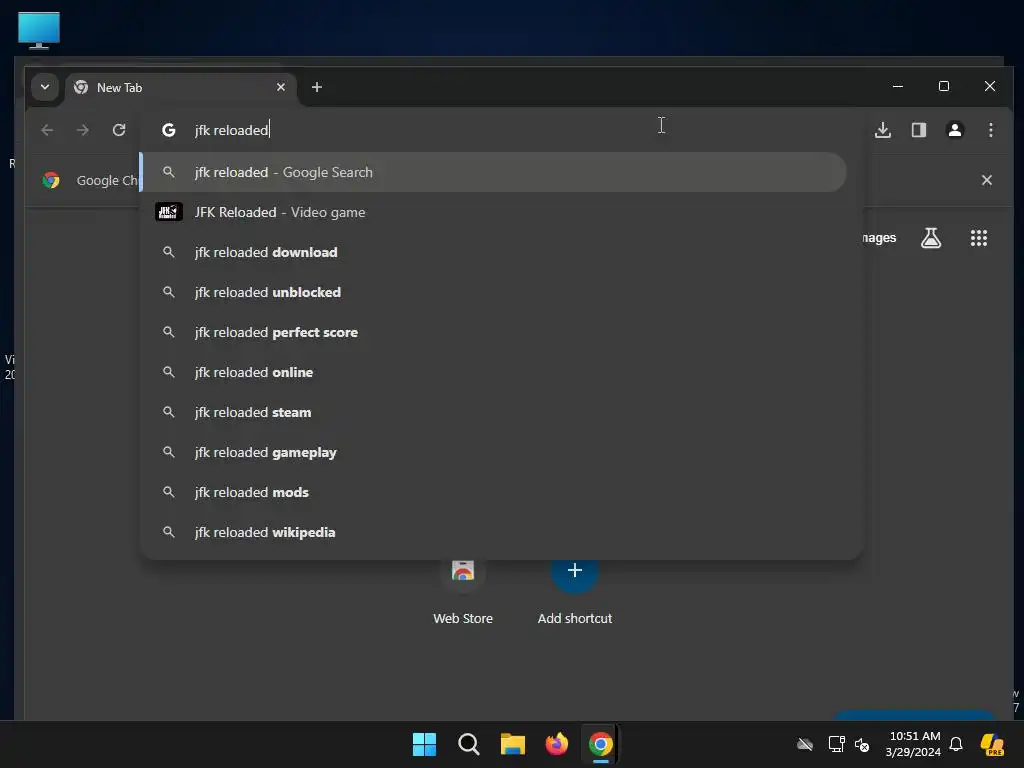Open the notifications bell icon

(956, 744)
